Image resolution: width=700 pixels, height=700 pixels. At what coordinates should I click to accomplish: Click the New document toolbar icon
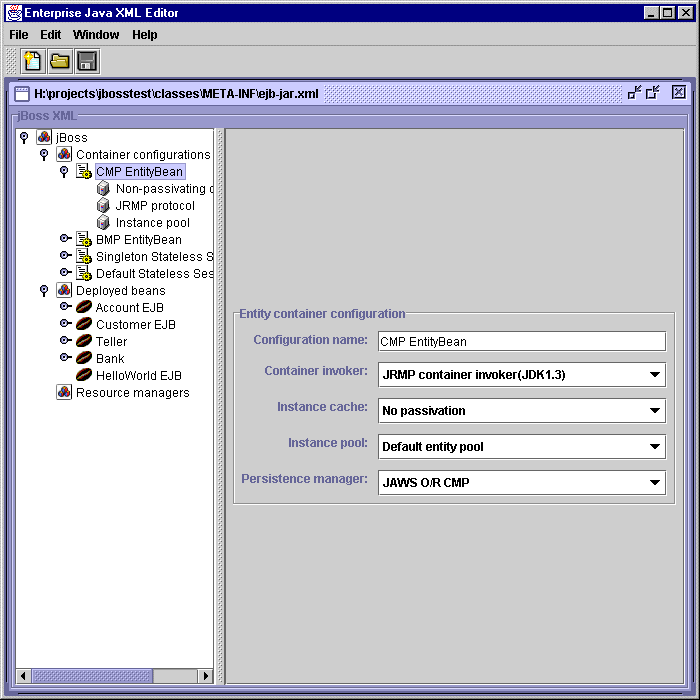[x=33, y=61]
